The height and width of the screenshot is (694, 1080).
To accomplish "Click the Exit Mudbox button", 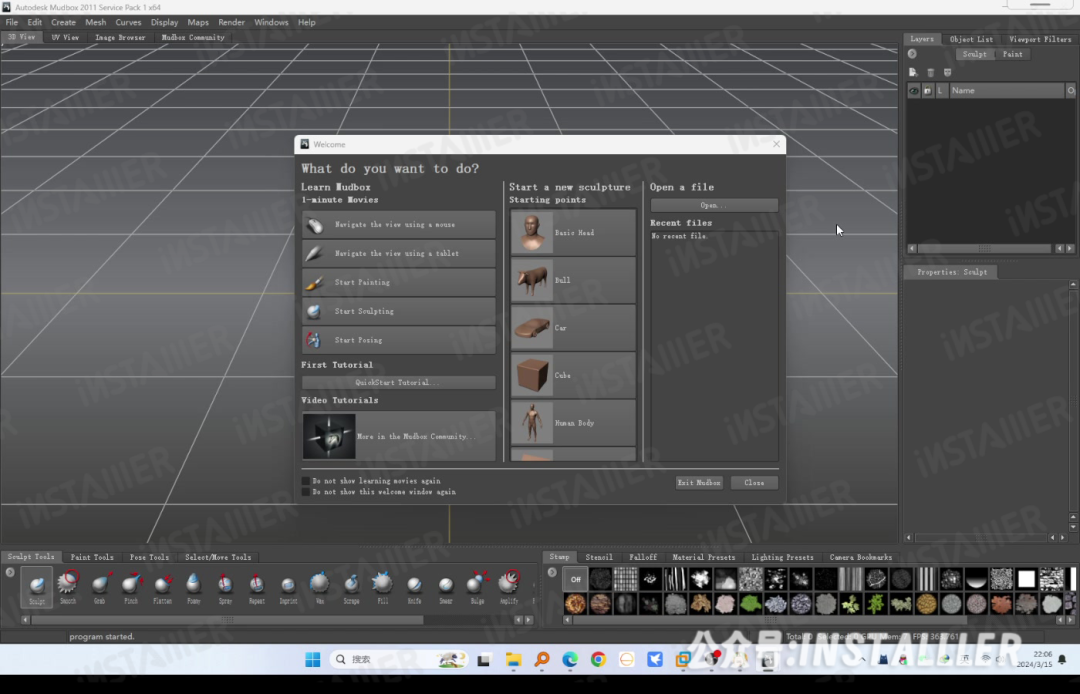I will (x=698, y=483).
